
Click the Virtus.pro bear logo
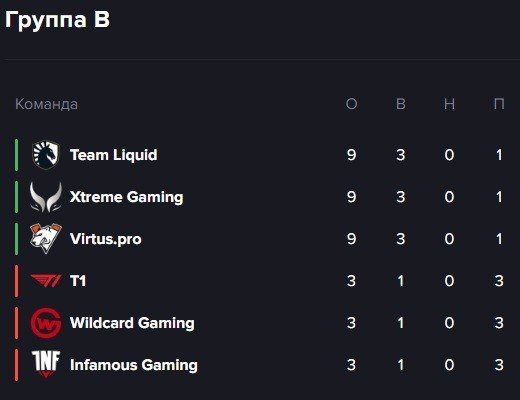pyautogui.click(x=46, y=239)
